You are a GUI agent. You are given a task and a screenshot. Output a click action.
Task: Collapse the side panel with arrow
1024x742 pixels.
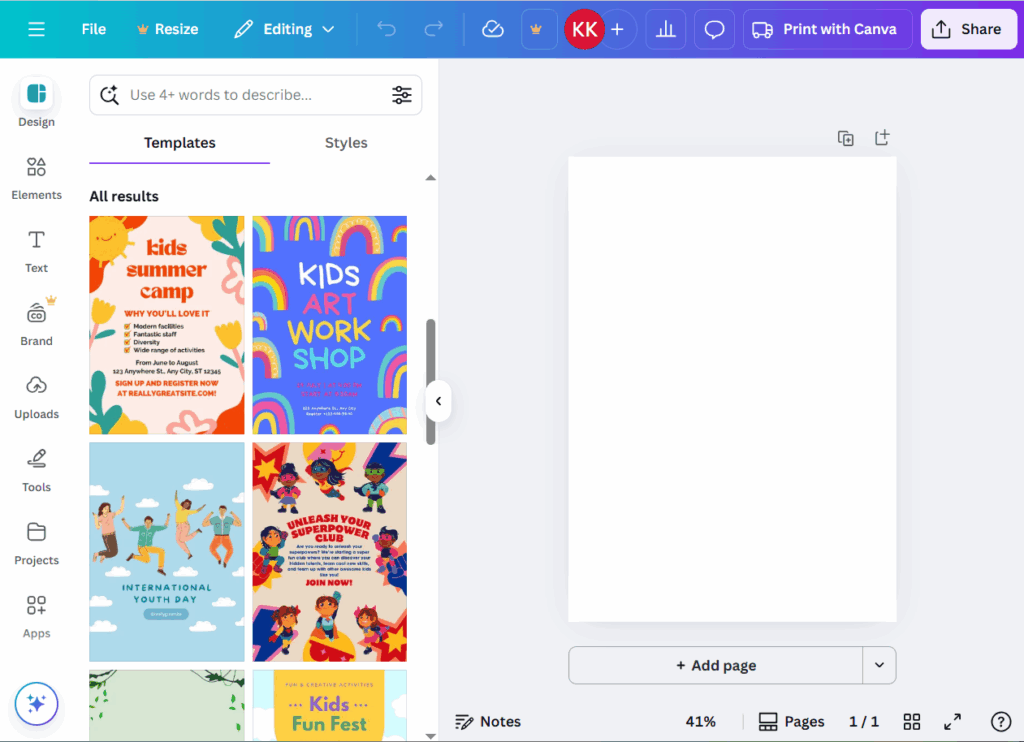[x=438, y=402]
